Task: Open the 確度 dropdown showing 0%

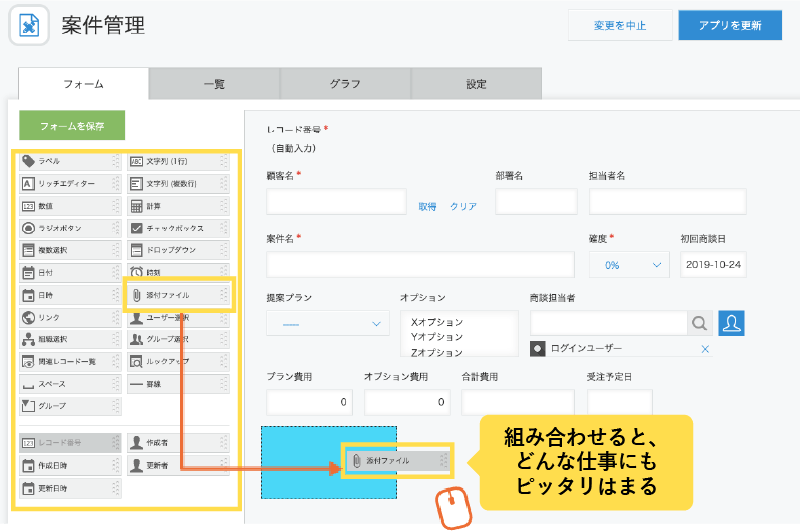Action: 629,265
